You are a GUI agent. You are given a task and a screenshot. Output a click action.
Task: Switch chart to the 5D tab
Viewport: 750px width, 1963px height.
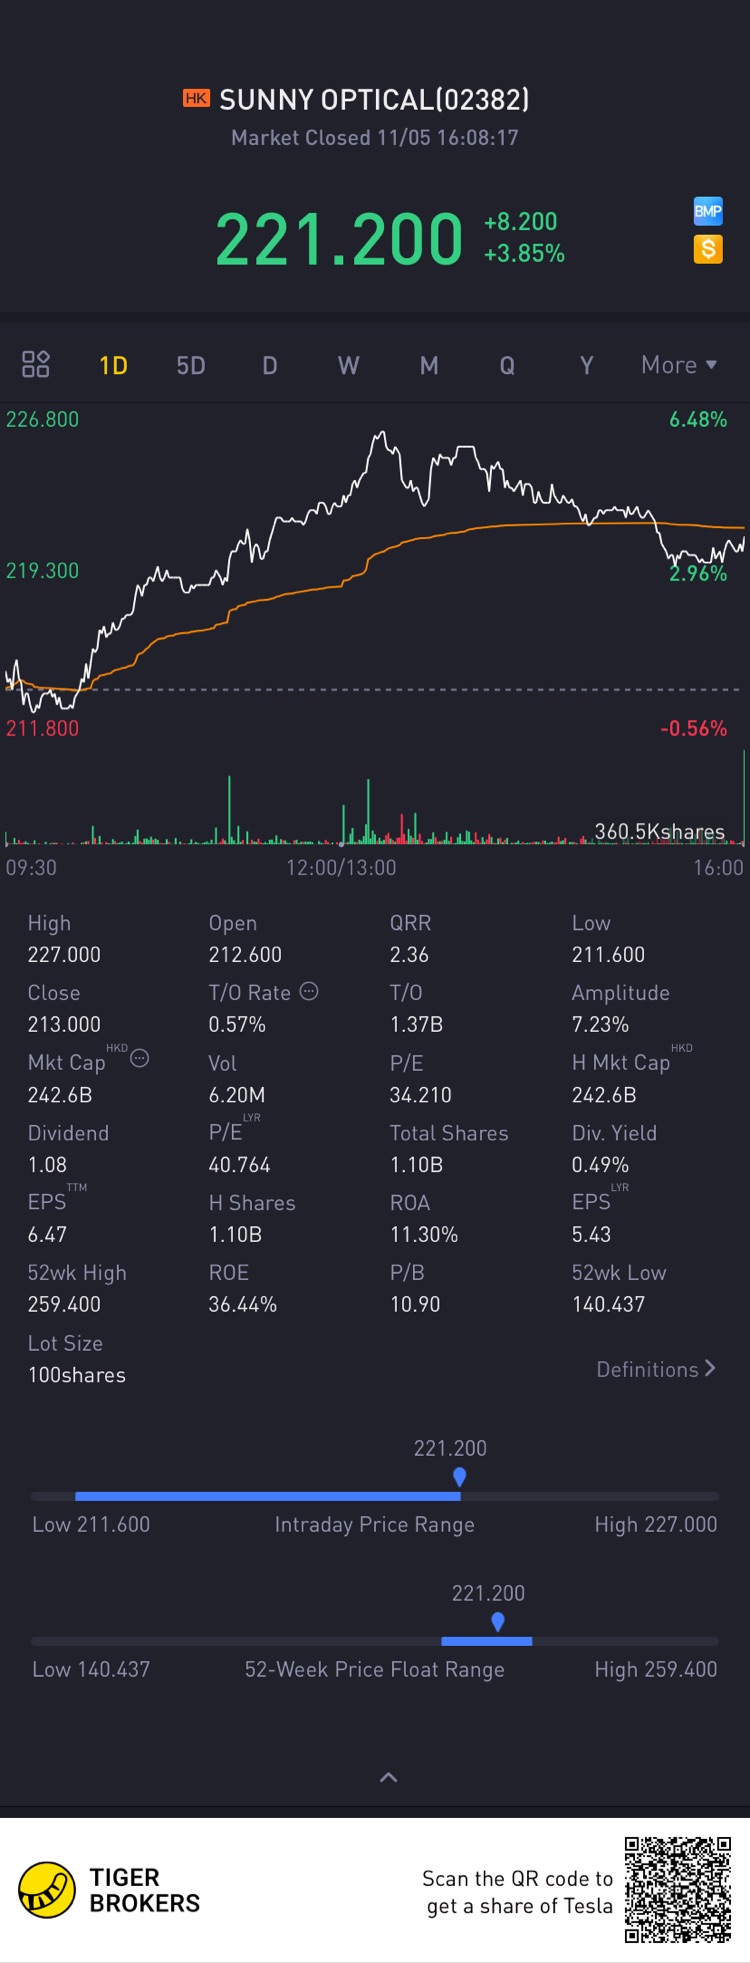191,365
